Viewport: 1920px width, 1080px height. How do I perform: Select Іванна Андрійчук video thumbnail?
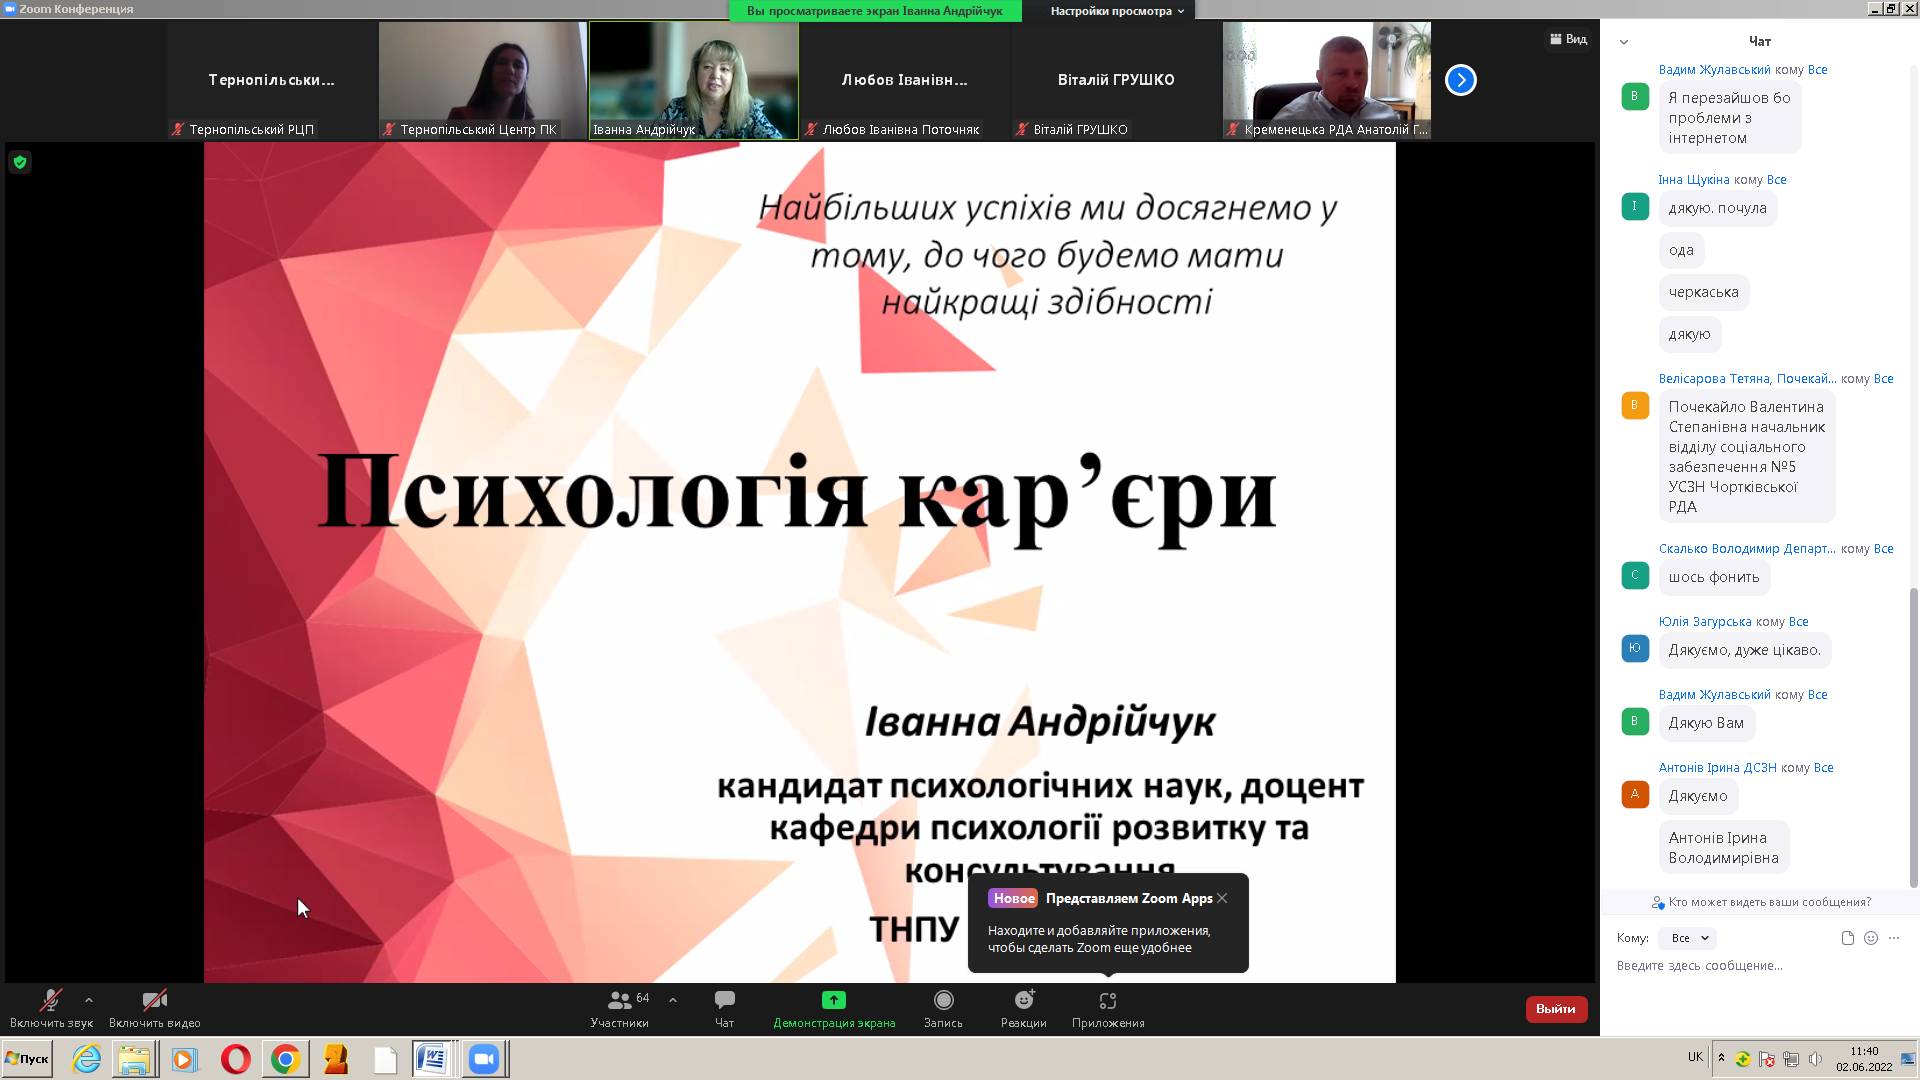(694, 80)
